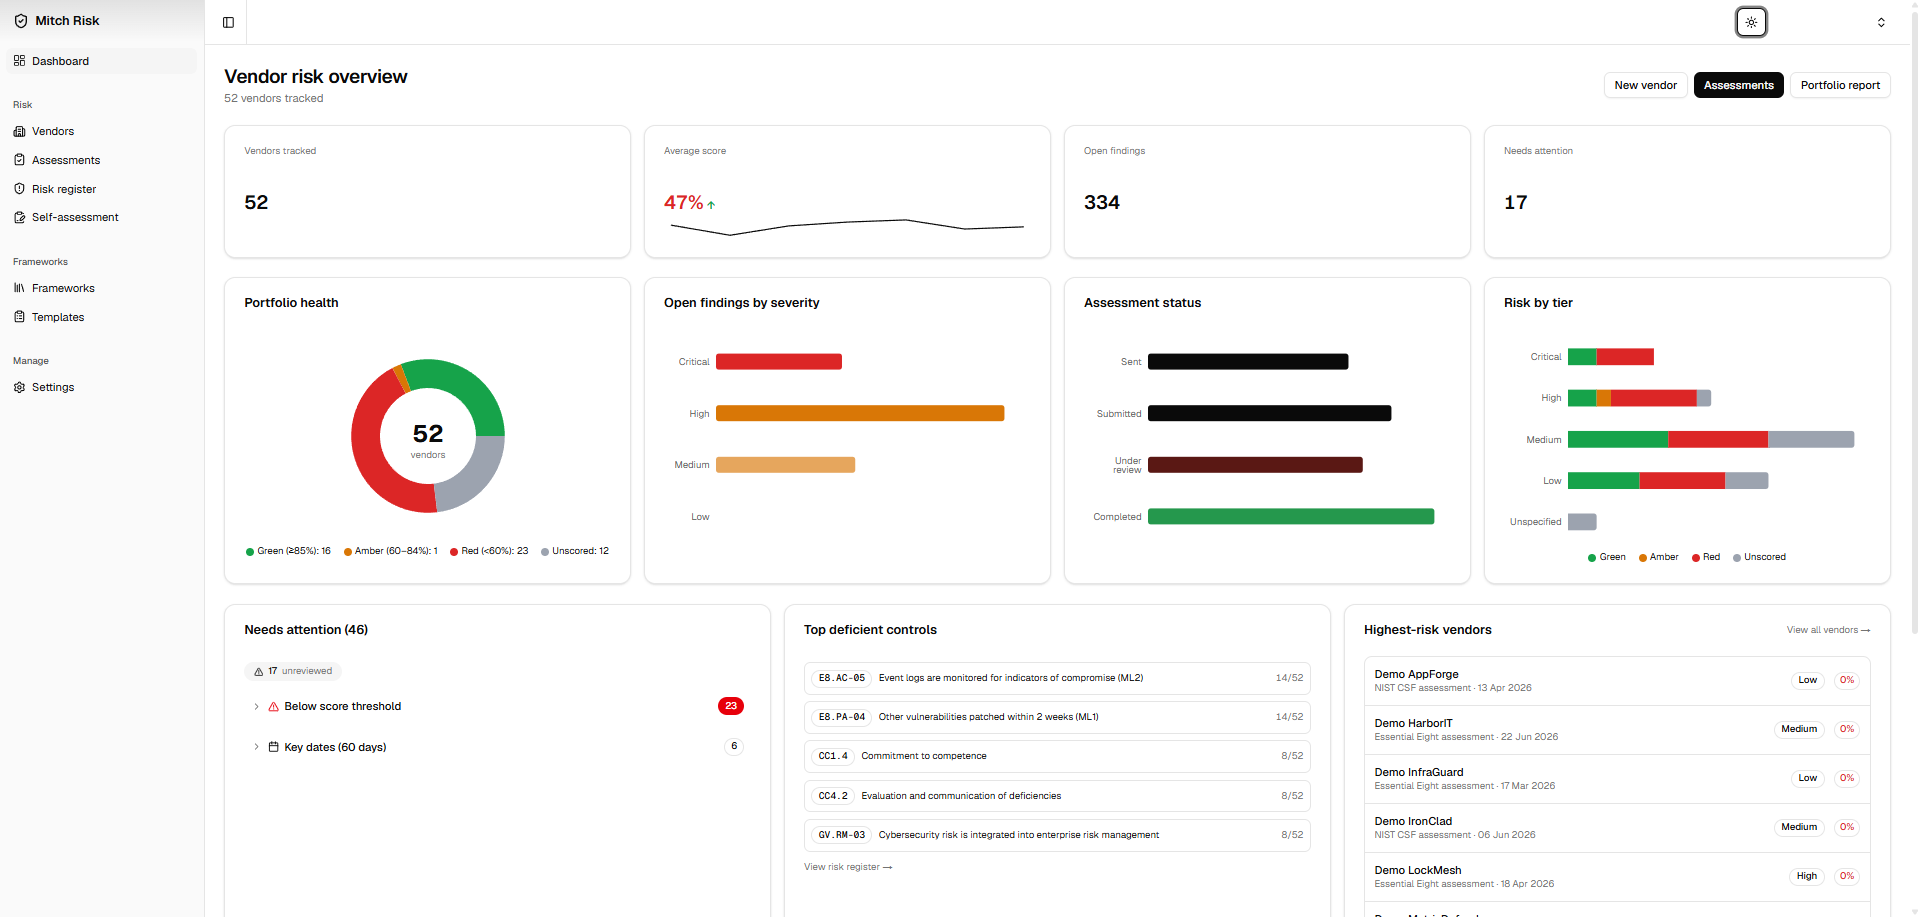Click the warning triangle beside Below score threshold
The image size is (1920, 917).
click(273, 706)
